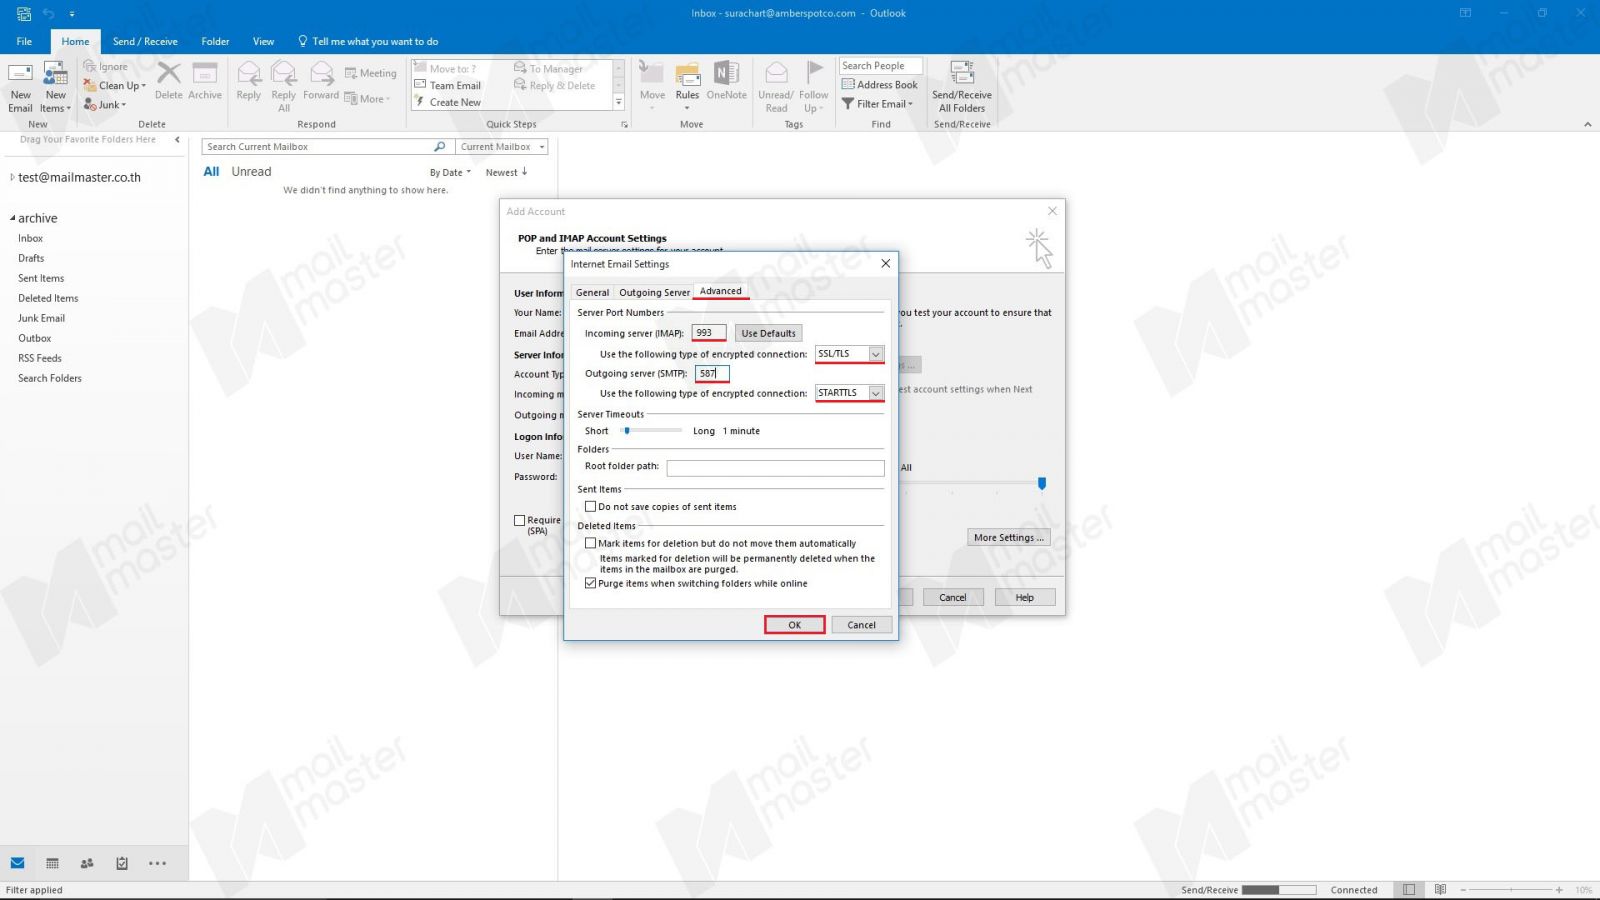Collapse the archive folder tree
This screenshot has width=1600, height=900.
point(13,218)
